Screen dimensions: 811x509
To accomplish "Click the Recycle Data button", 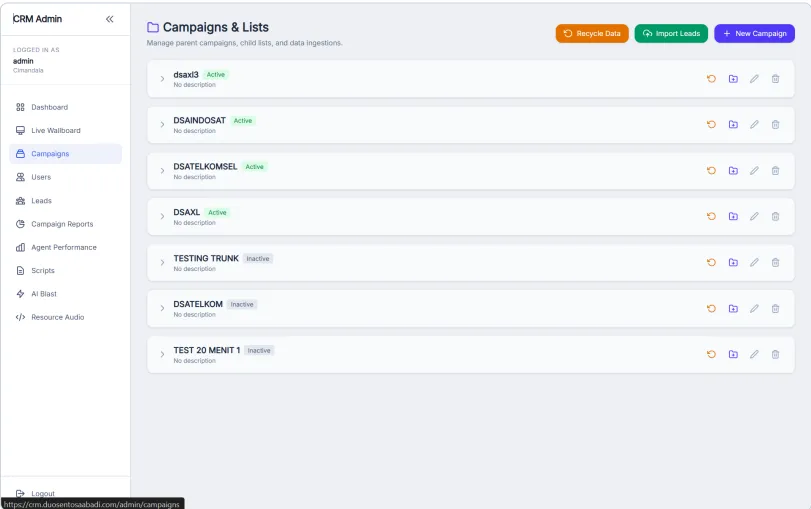I will click(x=592, y=34).
